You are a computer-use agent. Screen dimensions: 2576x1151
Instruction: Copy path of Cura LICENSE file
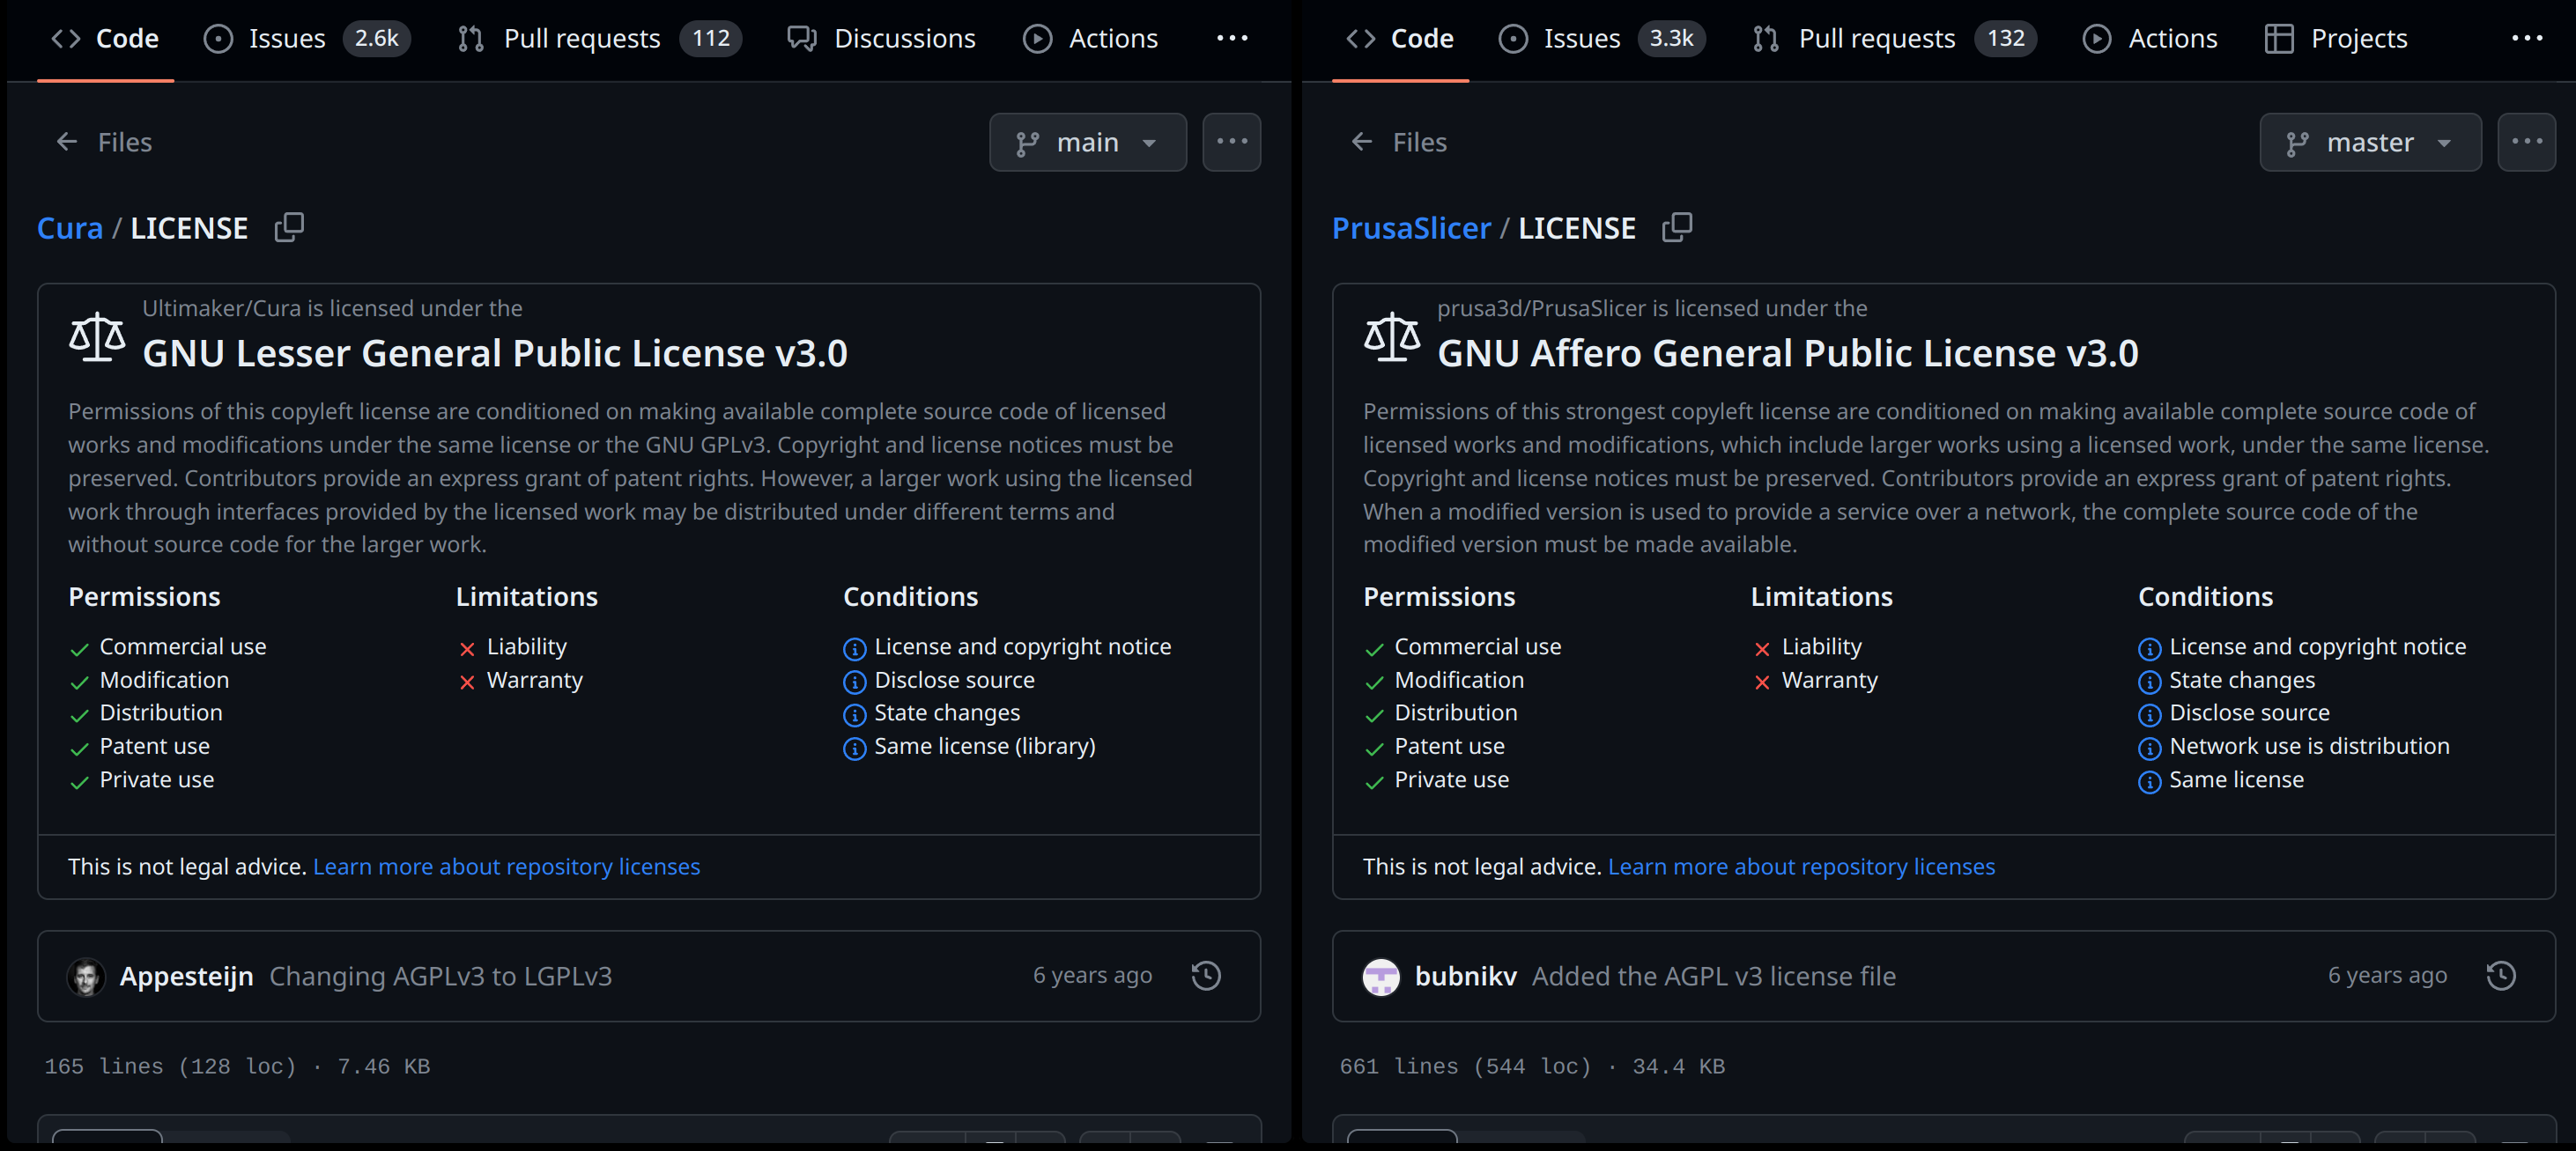289,227
